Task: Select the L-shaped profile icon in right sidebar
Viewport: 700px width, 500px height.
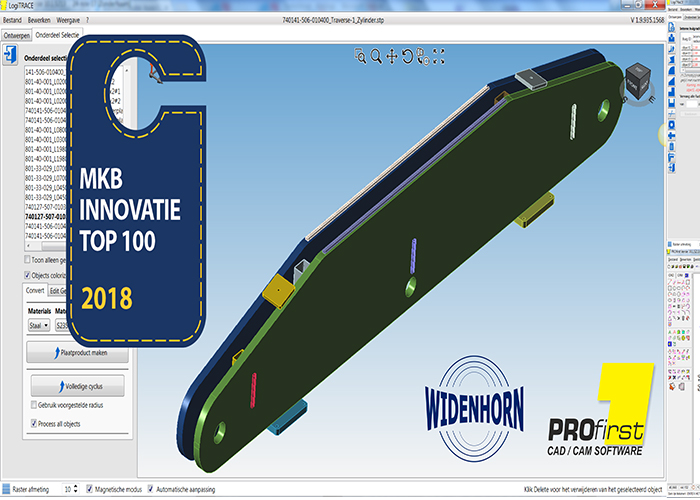Action: (x=671, y=93)
